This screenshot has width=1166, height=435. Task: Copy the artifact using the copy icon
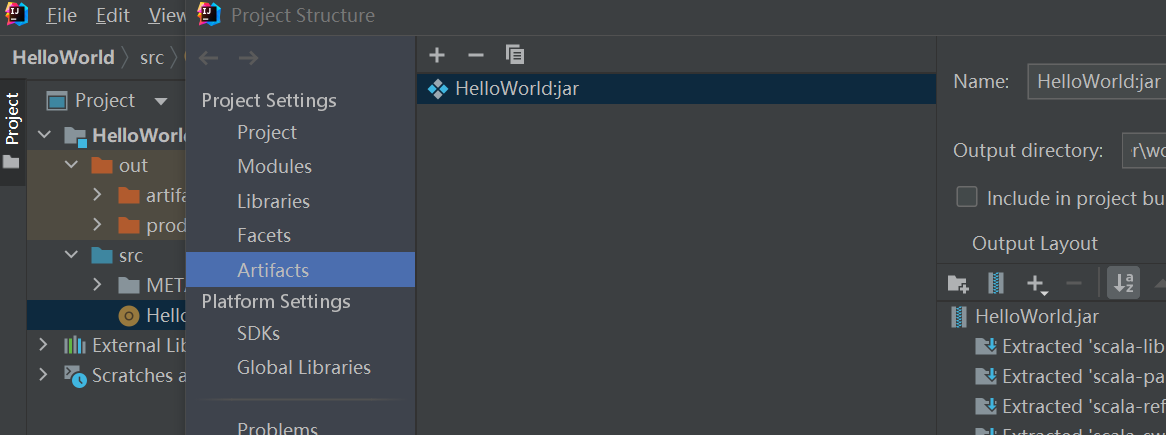tap(515, 55)
